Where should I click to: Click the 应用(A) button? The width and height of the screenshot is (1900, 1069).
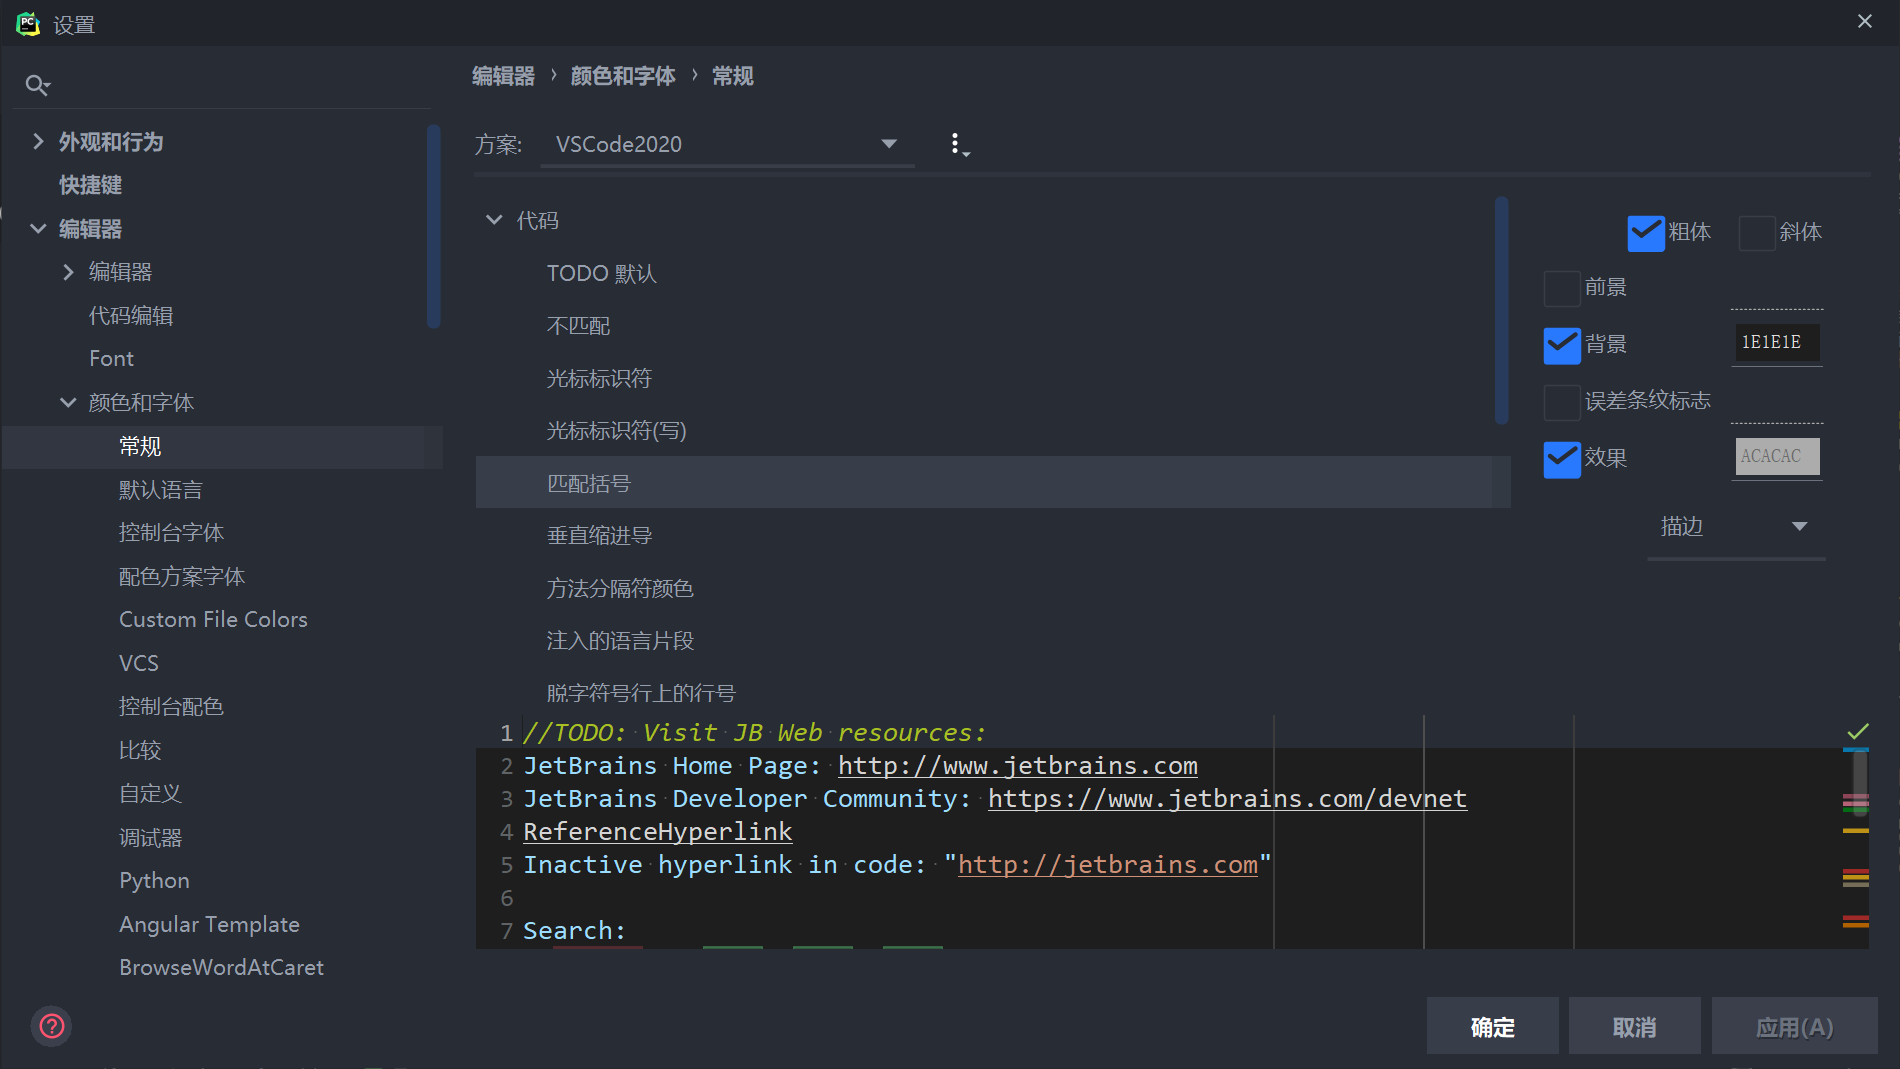point(1793,1026)
